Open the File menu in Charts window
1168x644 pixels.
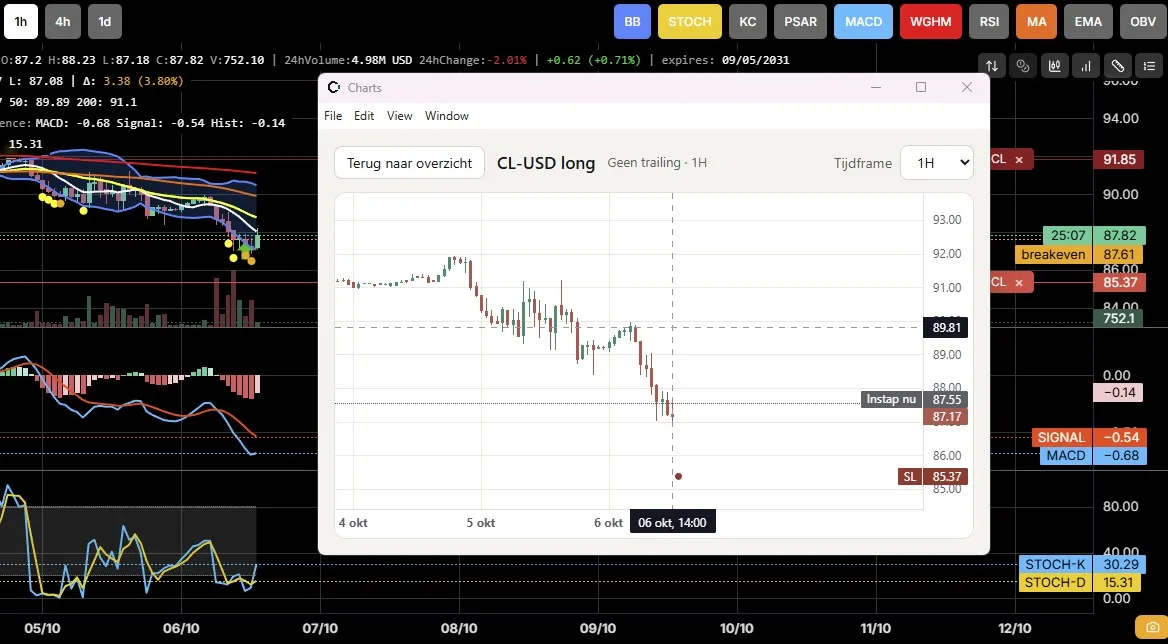pyautogui.click(x=333, y=115)
